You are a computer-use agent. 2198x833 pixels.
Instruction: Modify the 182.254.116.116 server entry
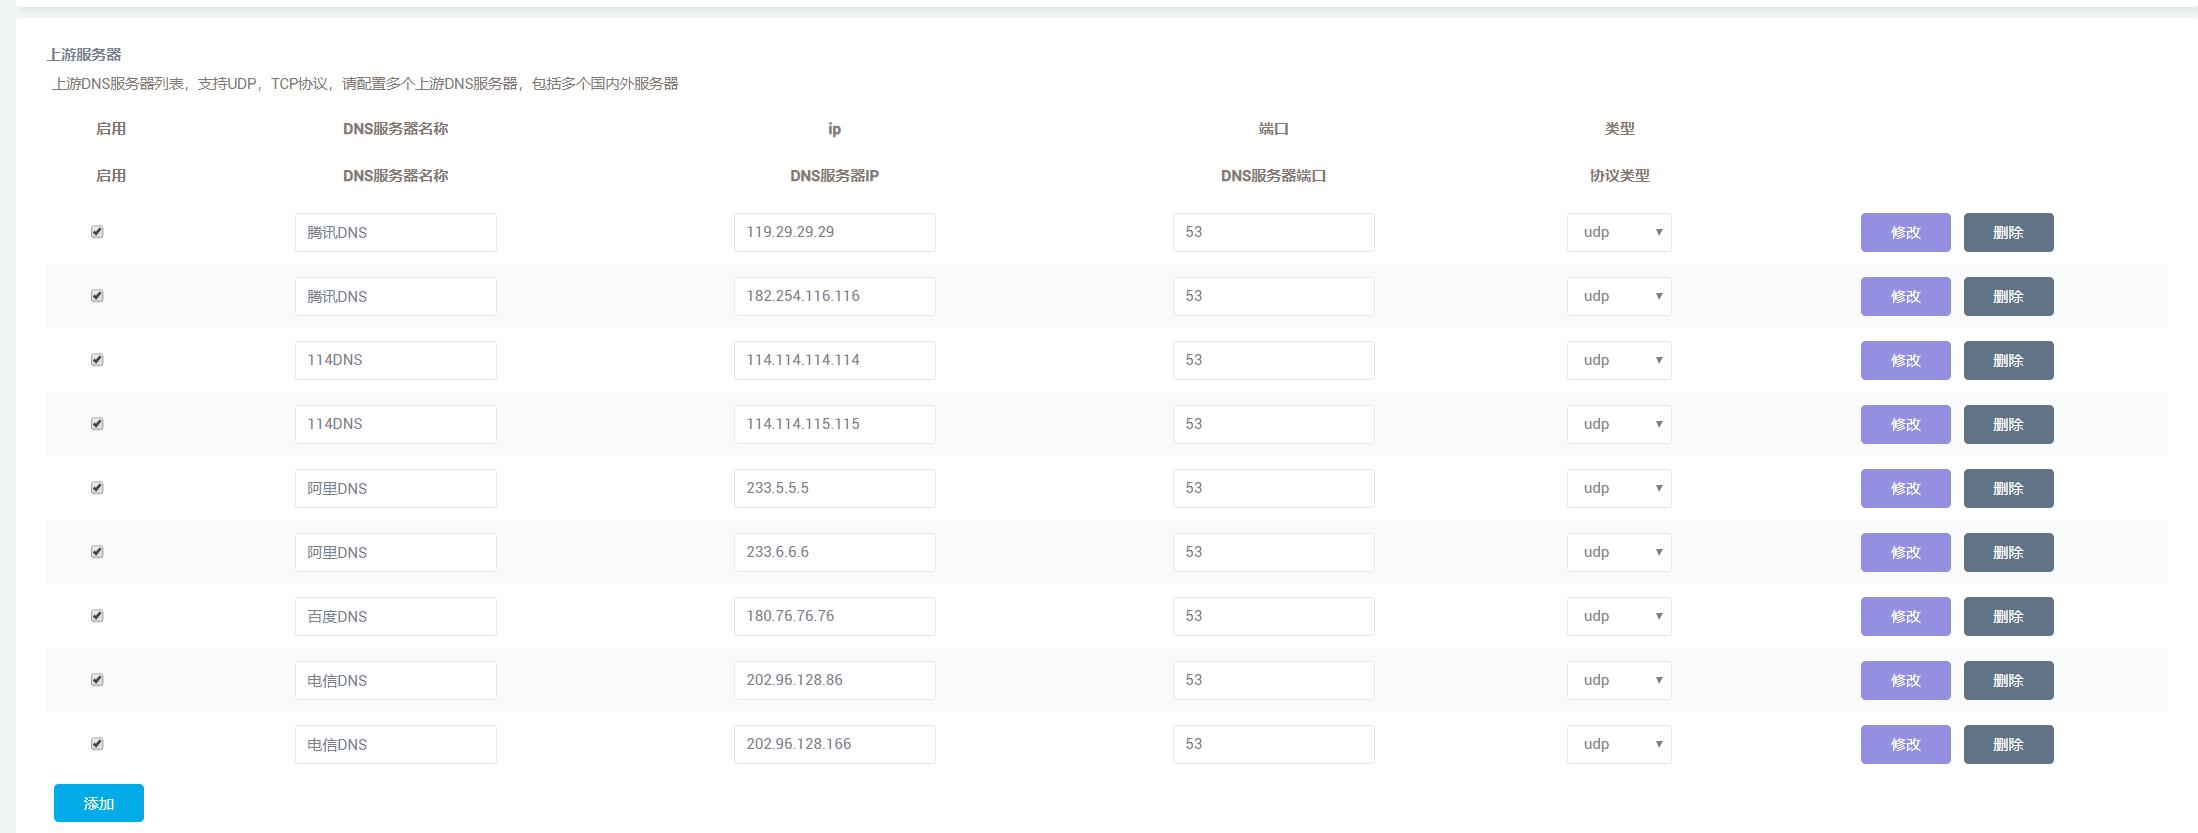coord(1905,296)
